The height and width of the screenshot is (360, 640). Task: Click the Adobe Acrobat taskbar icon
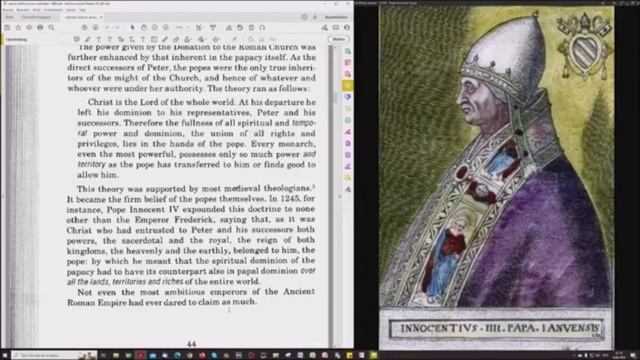141,356
